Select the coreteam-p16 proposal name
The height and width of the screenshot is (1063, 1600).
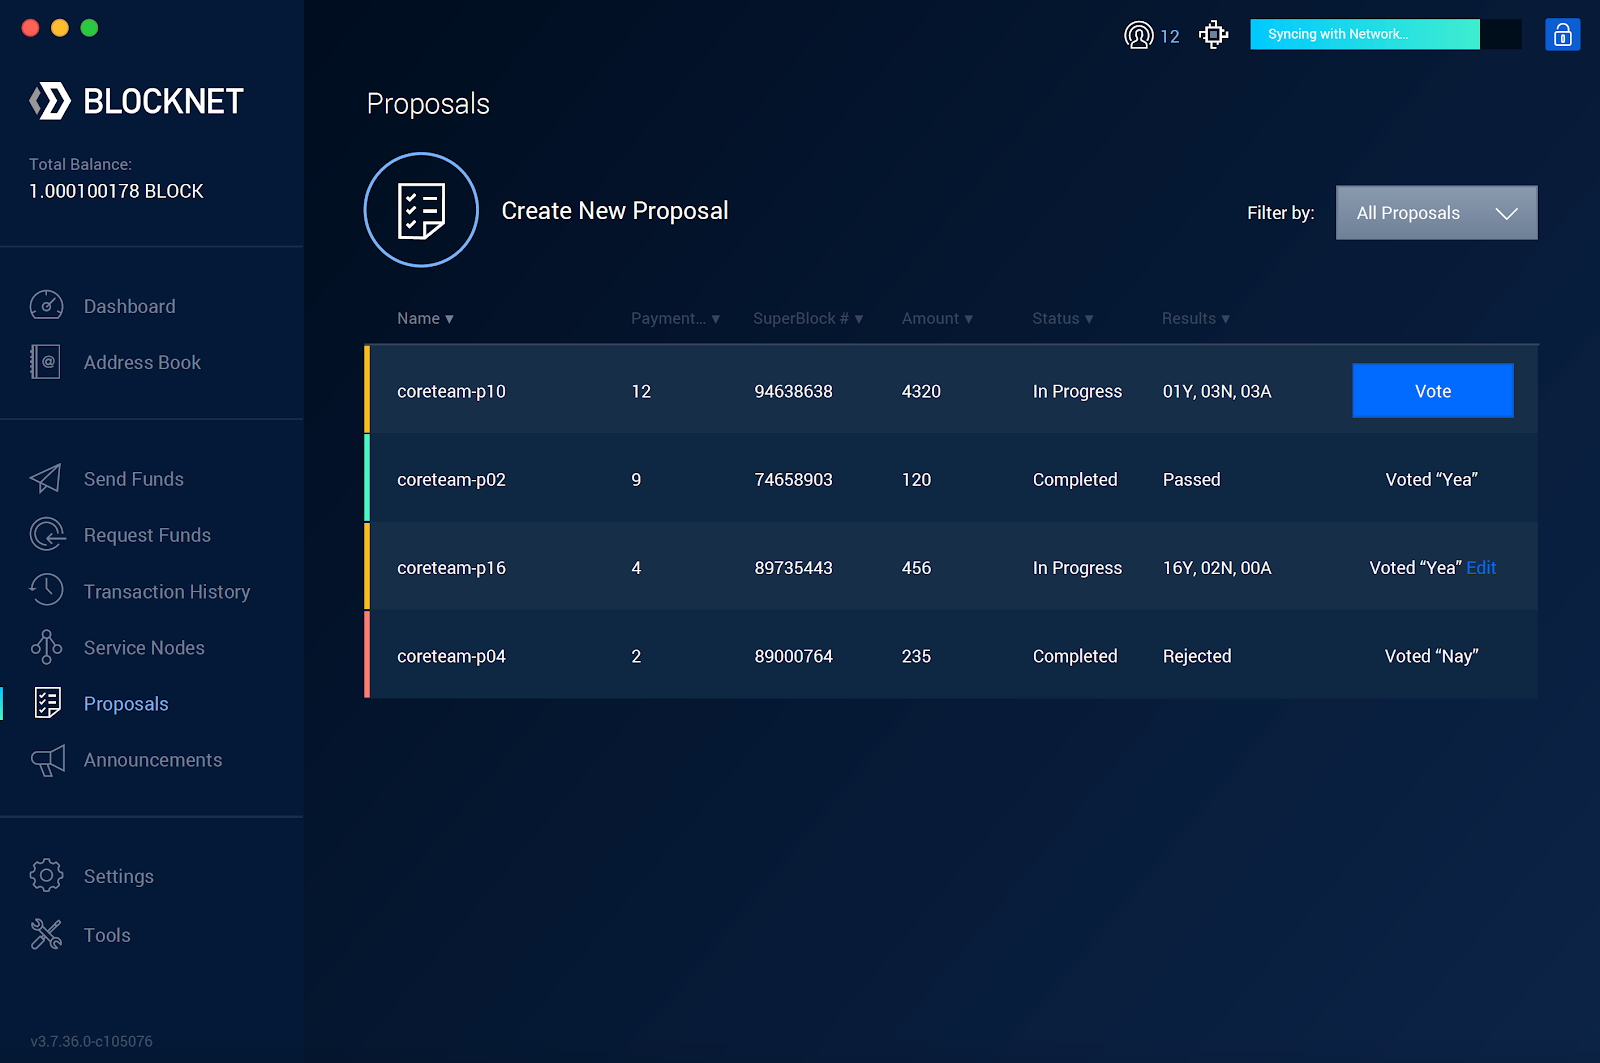451,568
